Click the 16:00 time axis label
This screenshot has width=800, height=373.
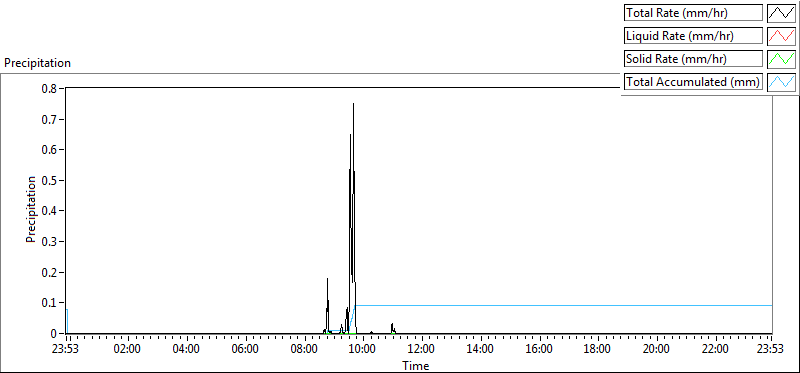point(538,350)
